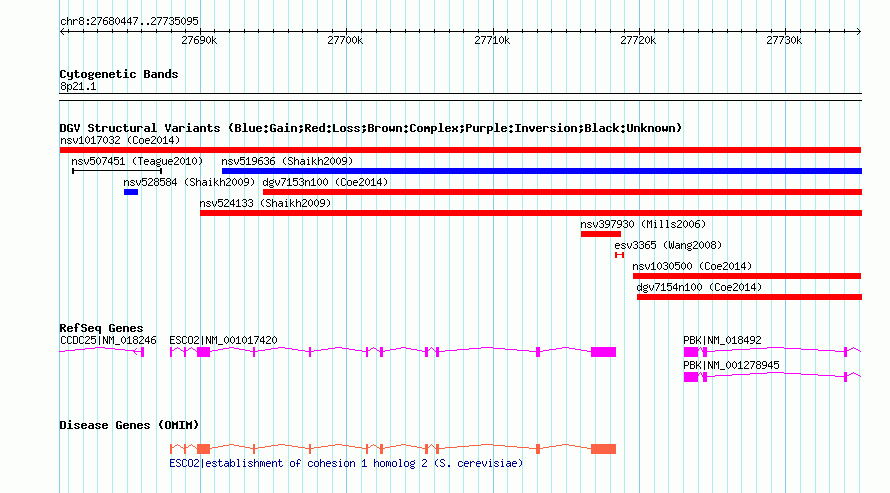Viewport: 890px width, 493px height.
Task: Click the nsv397930 (Mills2006) red bar
Action: [x=601, y=234]
